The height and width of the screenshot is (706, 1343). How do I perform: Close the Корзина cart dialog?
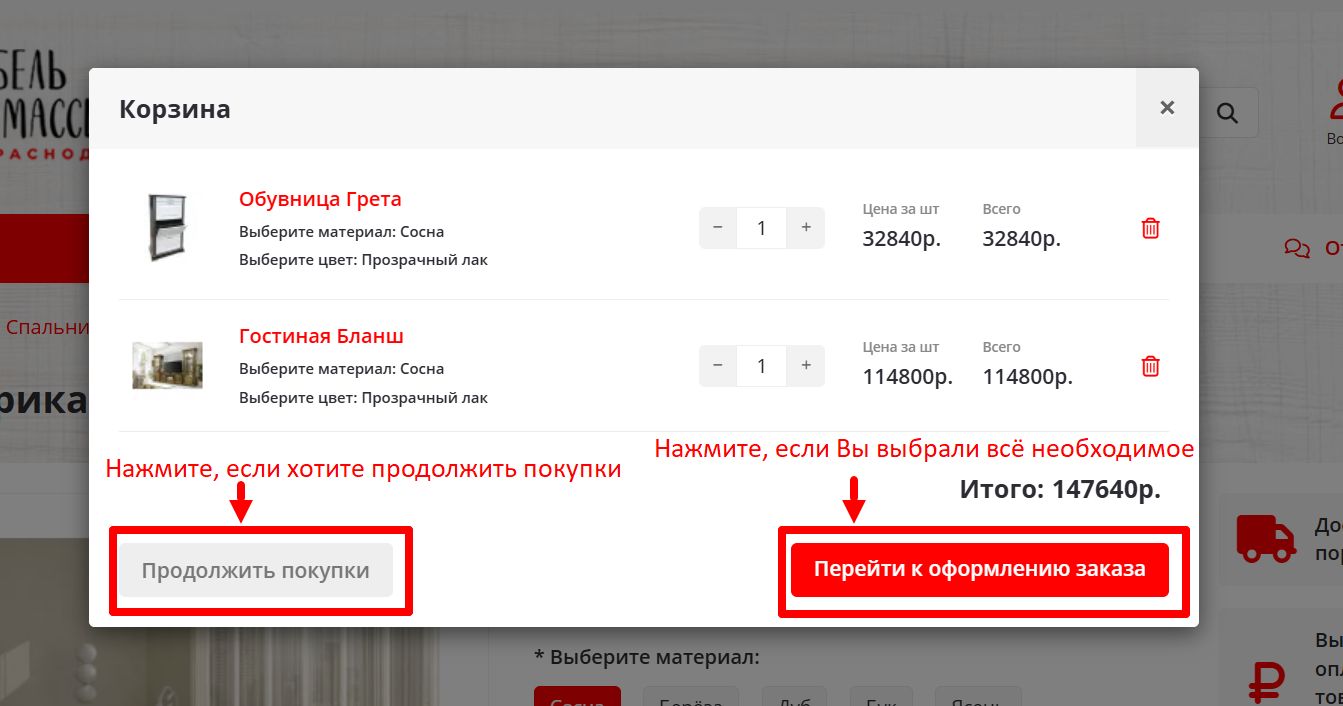[x=1167, y=108]
